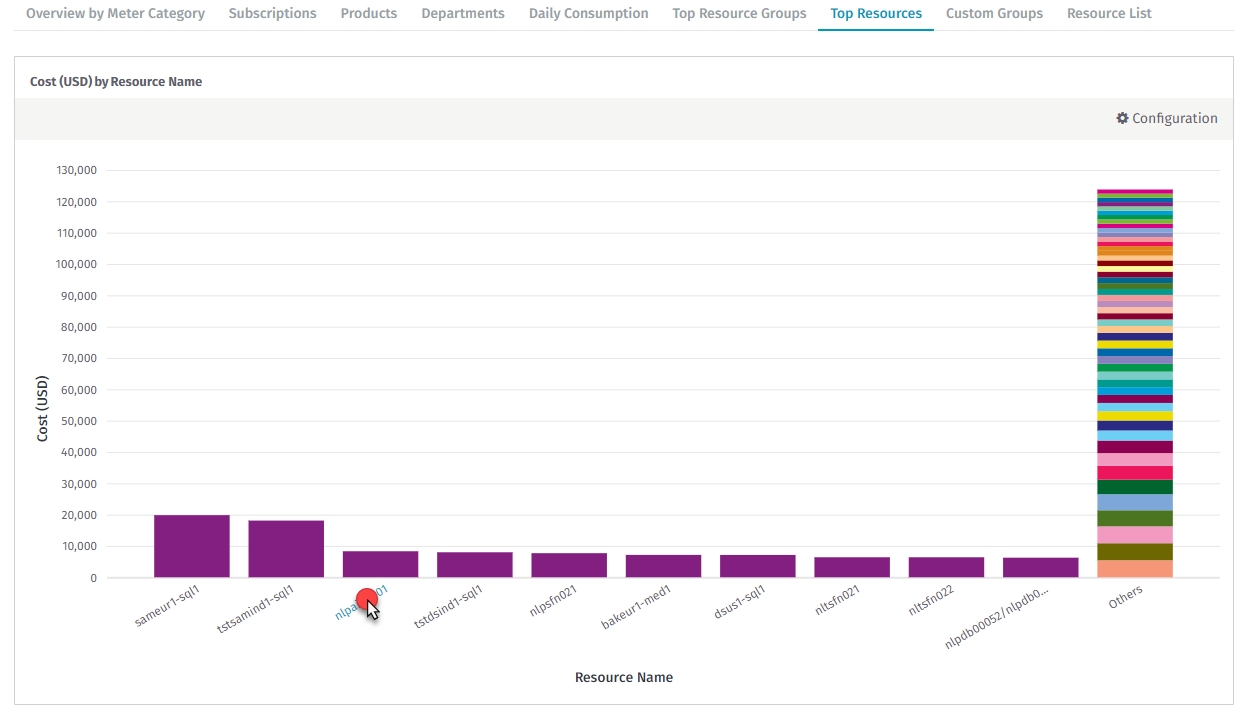Open the Top Resource Groups tab
Screen dimensions: 1245x711
pyautogui.click(x=739, y=14)
